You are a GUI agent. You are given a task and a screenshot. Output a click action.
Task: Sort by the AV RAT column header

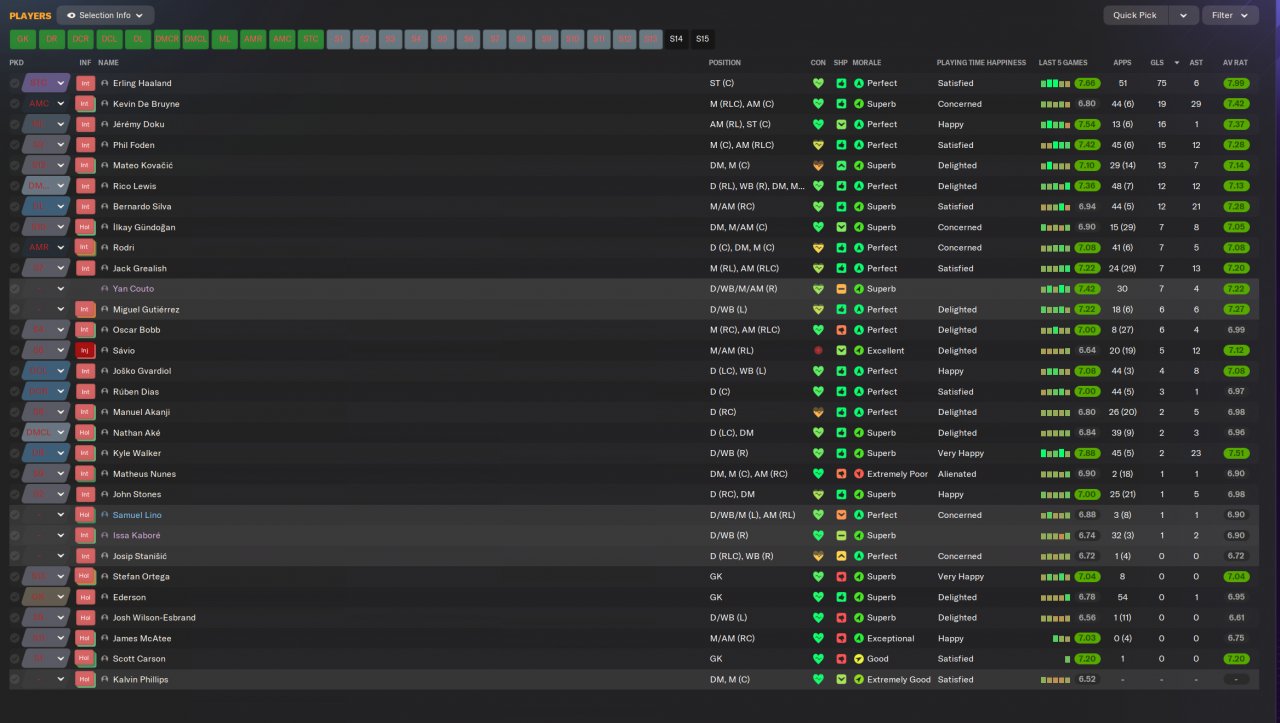(x=1235, y=62)
